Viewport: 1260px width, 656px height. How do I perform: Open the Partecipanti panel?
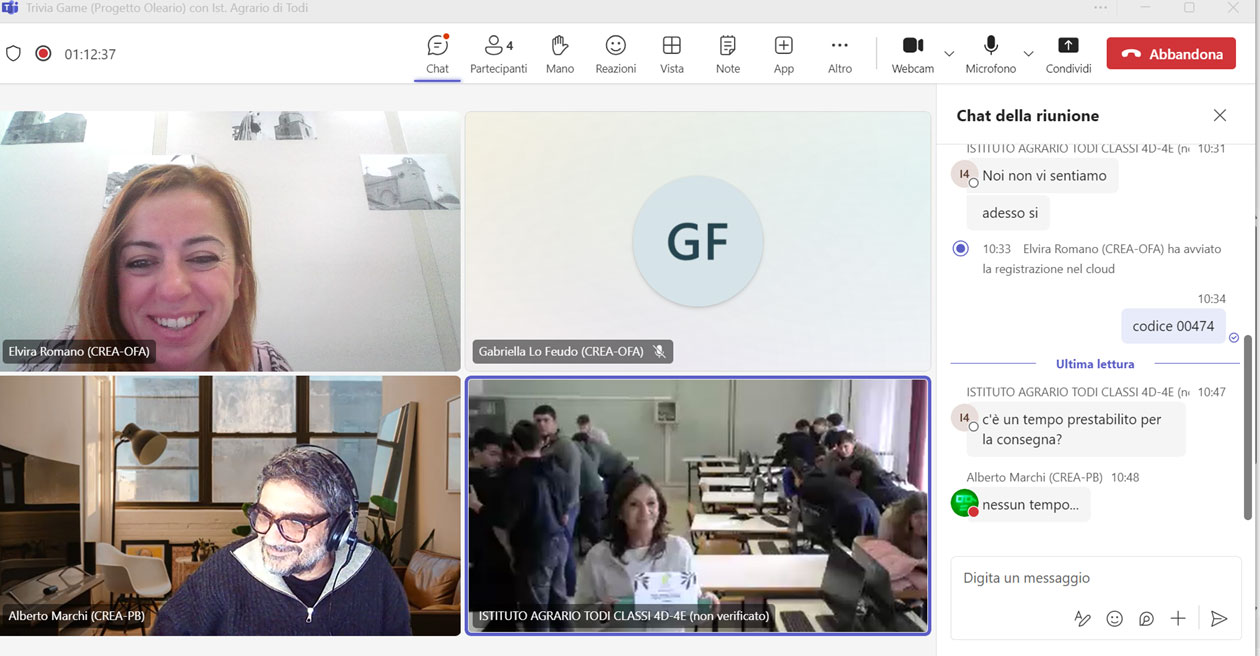coord(498,54)
